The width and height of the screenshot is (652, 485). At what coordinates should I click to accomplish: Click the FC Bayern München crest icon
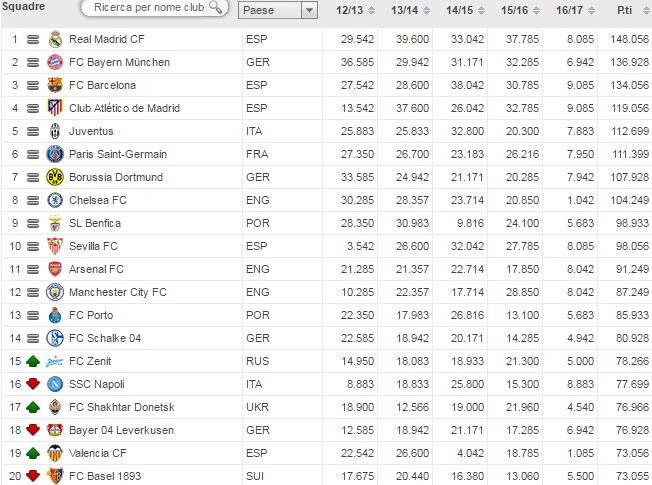54,62
